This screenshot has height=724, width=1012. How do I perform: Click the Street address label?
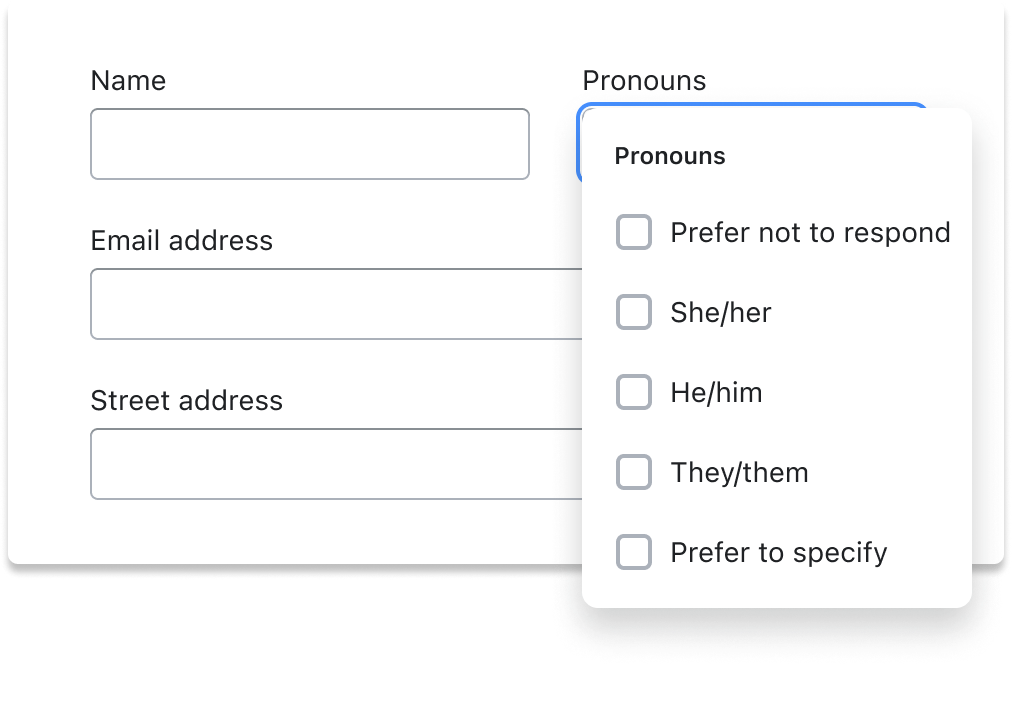(187, 401)
